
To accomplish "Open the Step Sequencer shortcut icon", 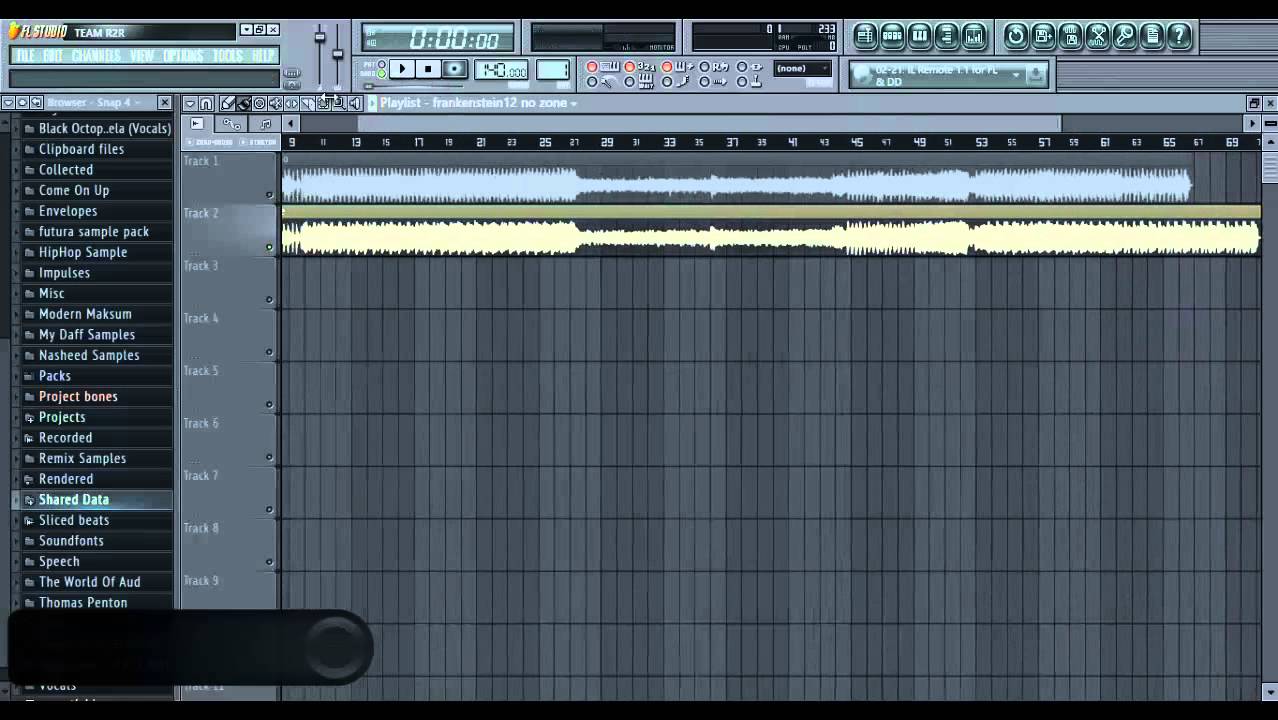I will click(x=892, y=37).
